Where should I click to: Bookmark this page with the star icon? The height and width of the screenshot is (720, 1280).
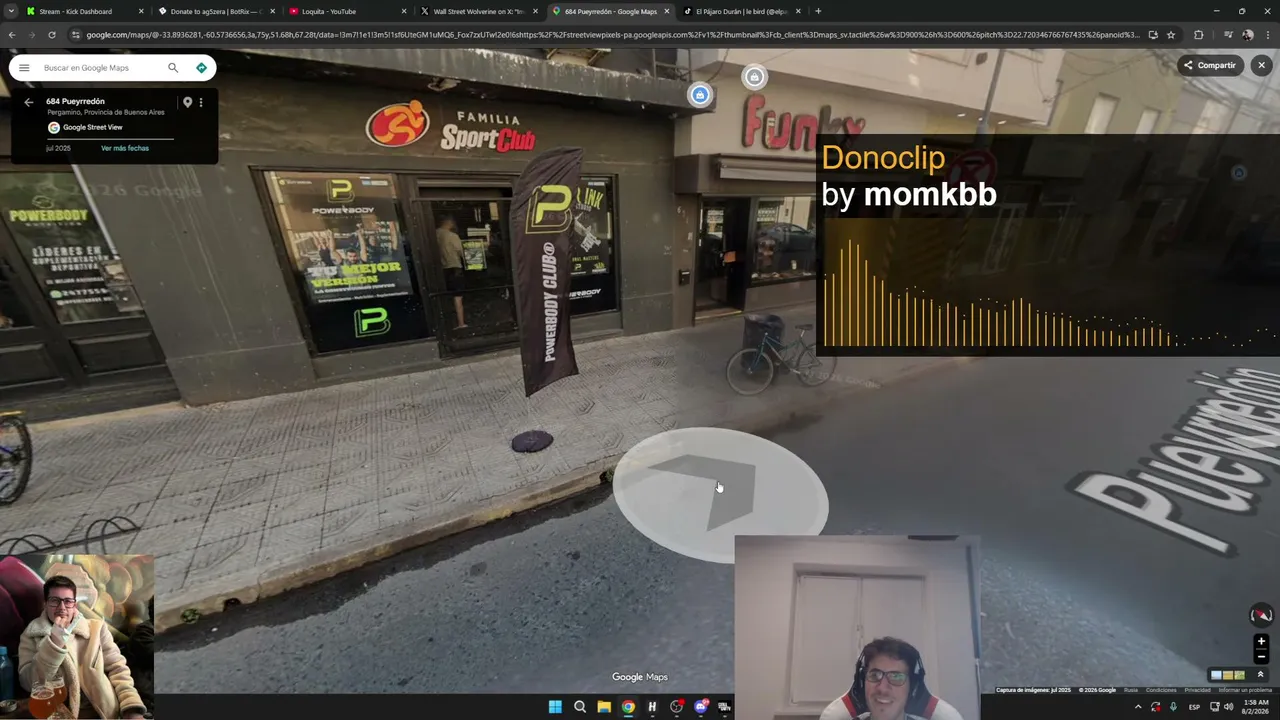(x=1171, y=35)
